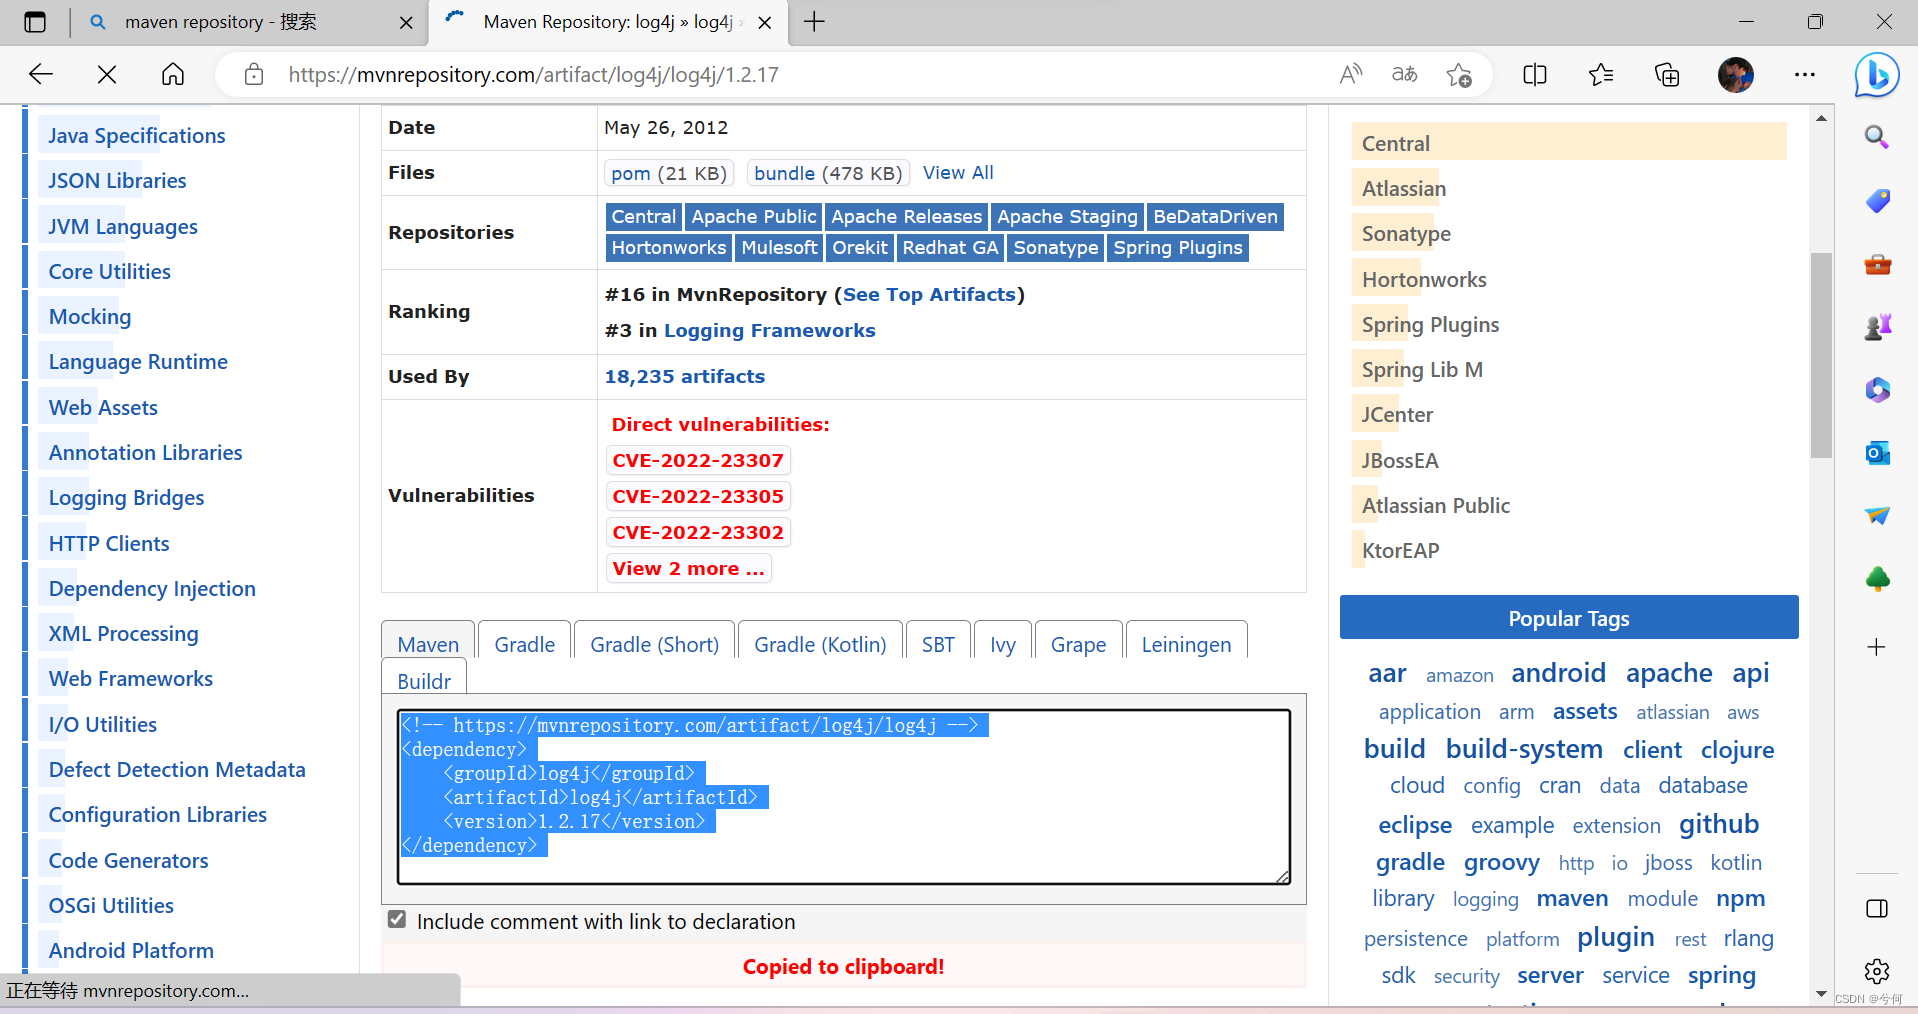Add a custom site to the sidebar

(x=1874, y=647)
